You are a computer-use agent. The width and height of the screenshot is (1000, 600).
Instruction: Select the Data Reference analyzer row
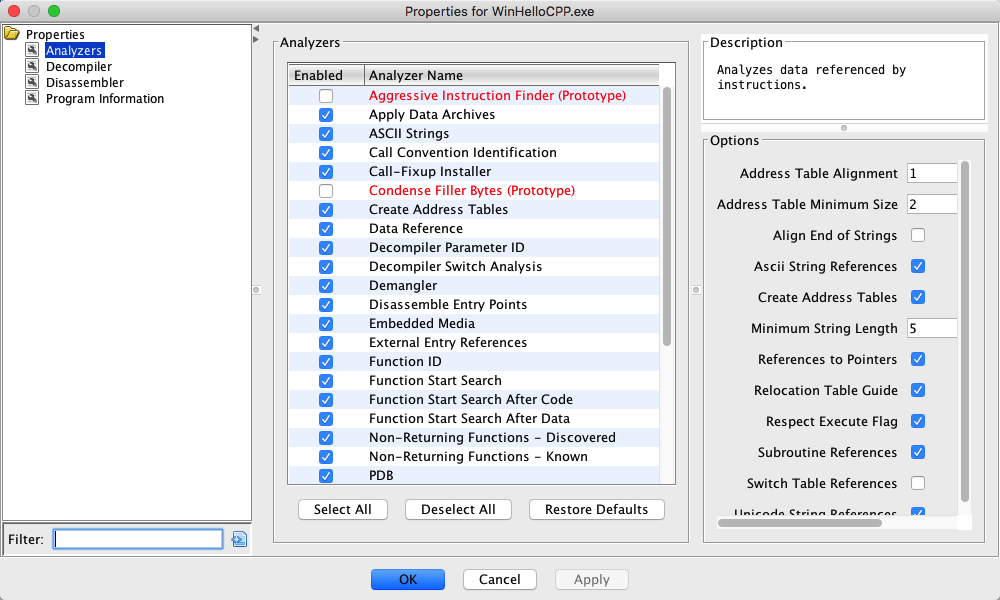pyautogui.click(x=415, y=229)
